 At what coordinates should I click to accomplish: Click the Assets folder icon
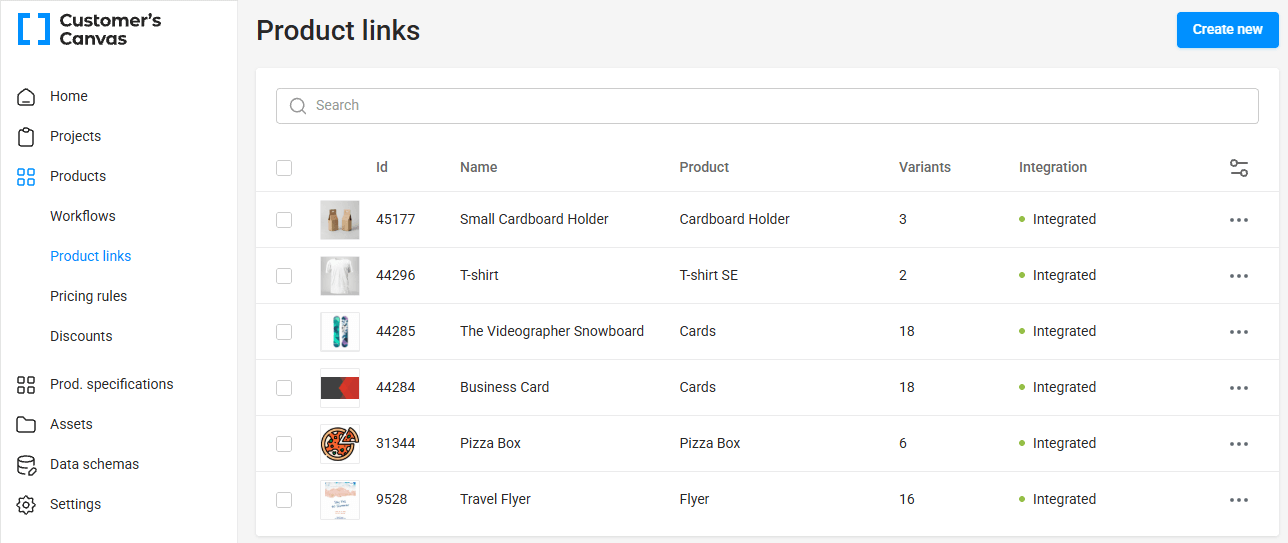26,425
